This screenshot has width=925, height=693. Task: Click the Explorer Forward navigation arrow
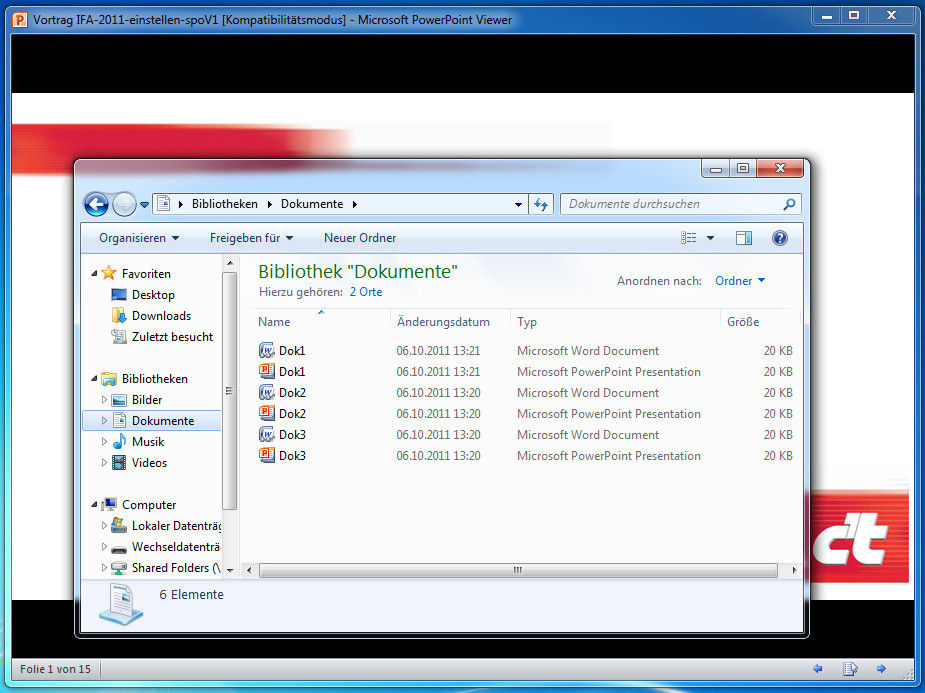click(124, 205)
